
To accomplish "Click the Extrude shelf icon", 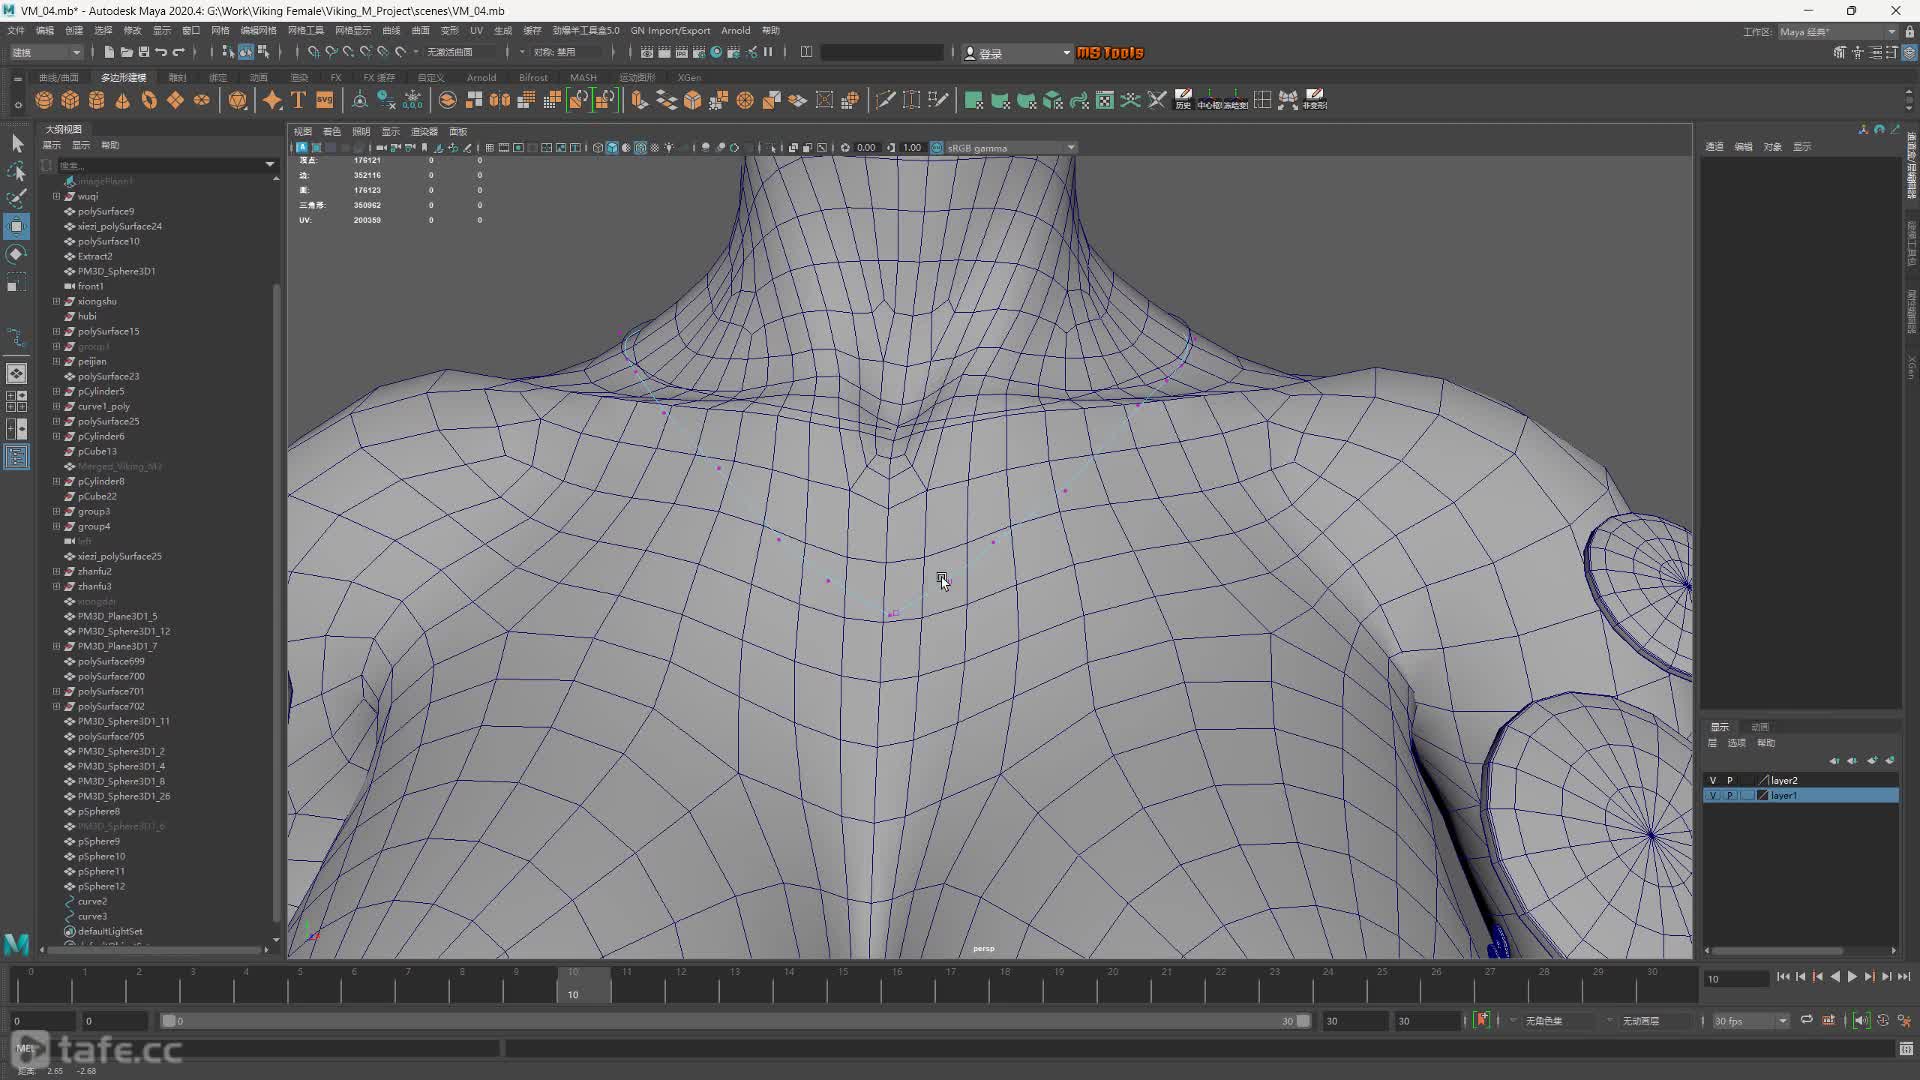I will click(x=640, y=100).
